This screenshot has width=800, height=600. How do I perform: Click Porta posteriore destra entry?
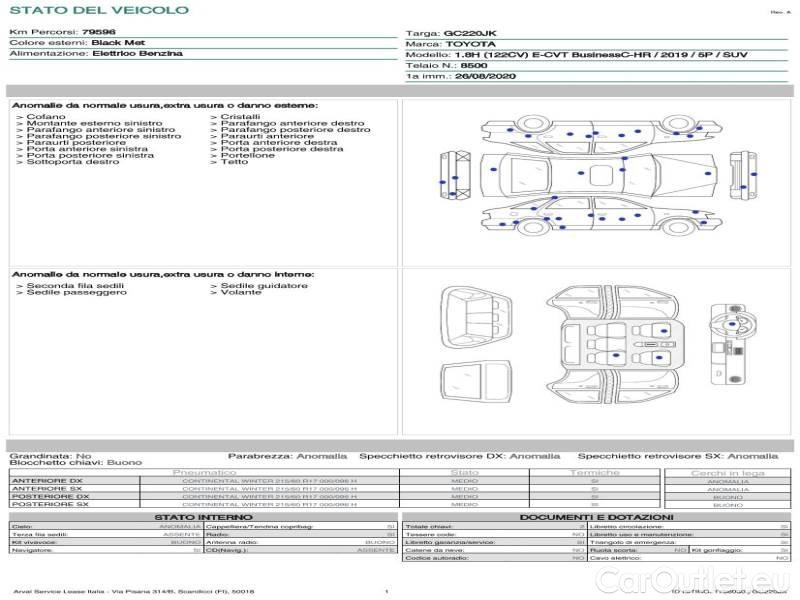282,149
